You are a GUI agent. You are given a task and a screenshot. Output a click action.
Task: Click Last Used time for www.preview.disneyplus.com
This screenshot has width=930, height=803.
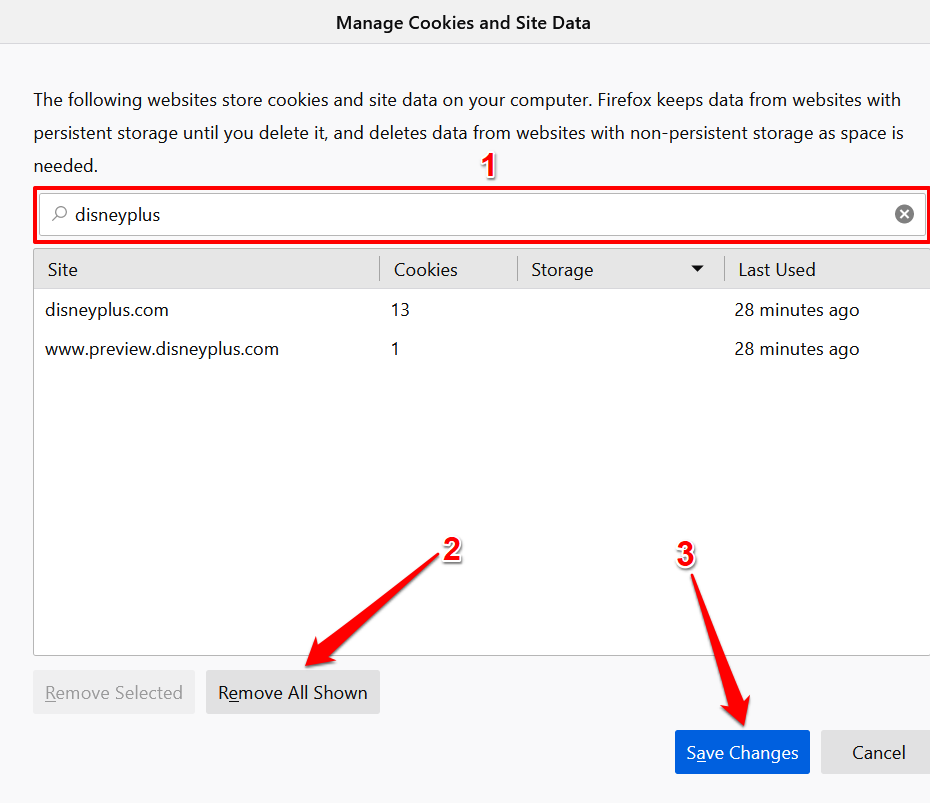pos(796,349)
